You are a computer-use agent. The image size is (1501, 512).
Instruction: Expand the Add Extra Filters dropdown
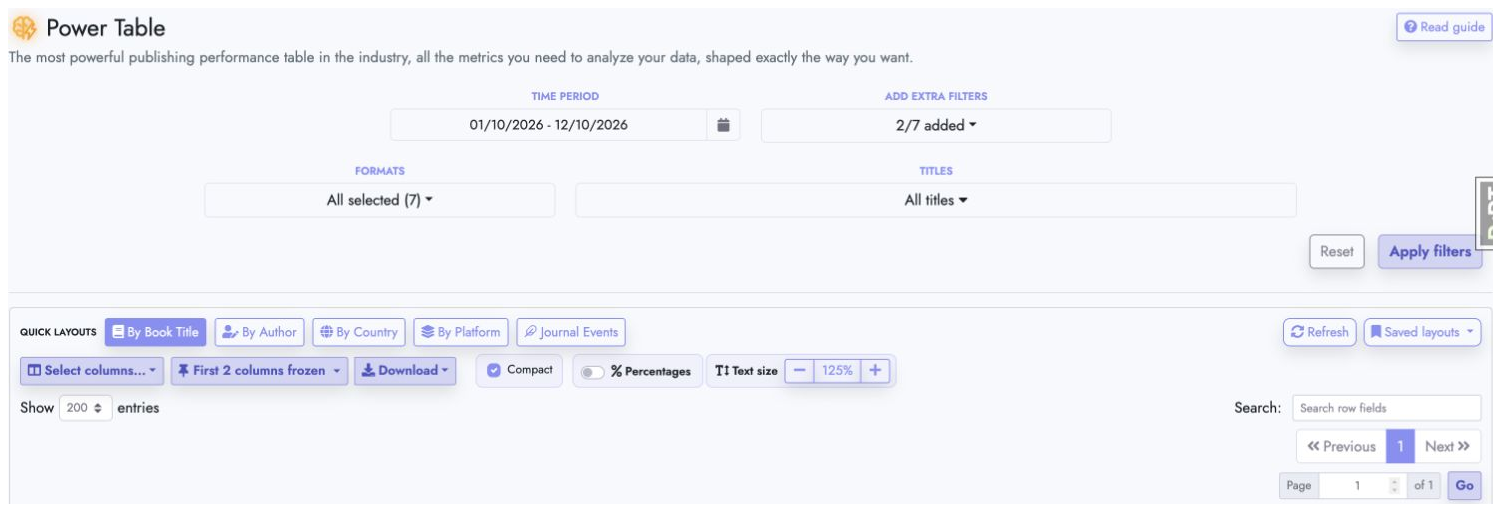click(936, 125)
